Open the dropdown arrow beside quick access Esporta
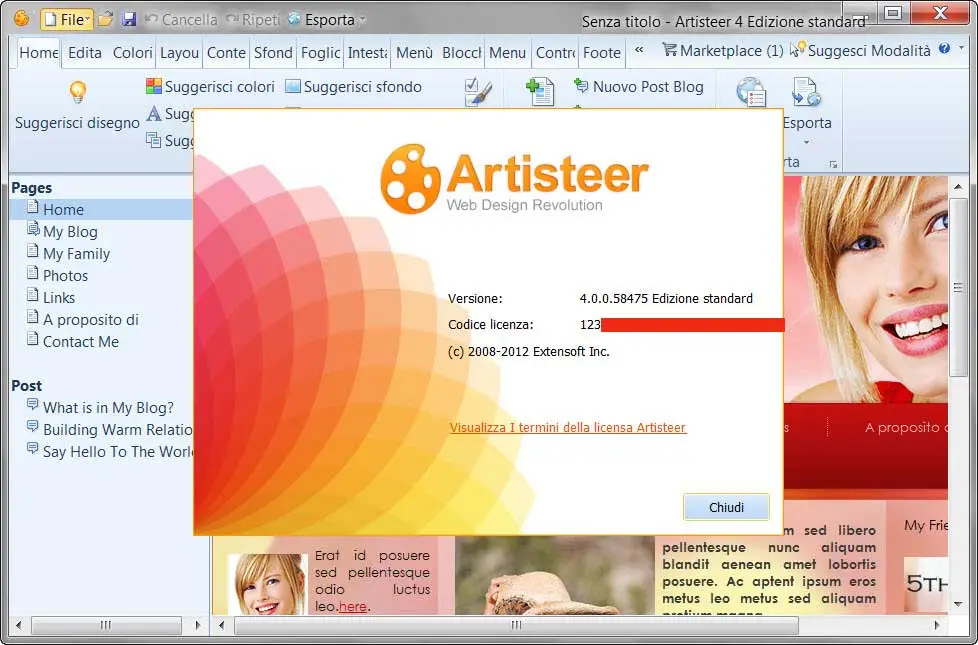The height and width of the screenshot is (645, 978). [x=362, y=20]
